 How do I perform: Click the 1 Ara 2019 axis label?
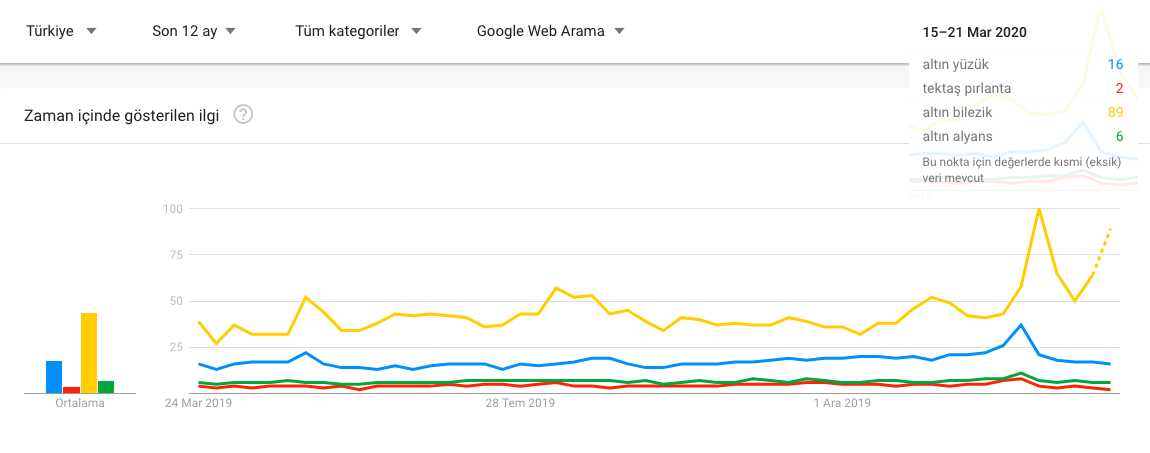[x=842, y=403]
